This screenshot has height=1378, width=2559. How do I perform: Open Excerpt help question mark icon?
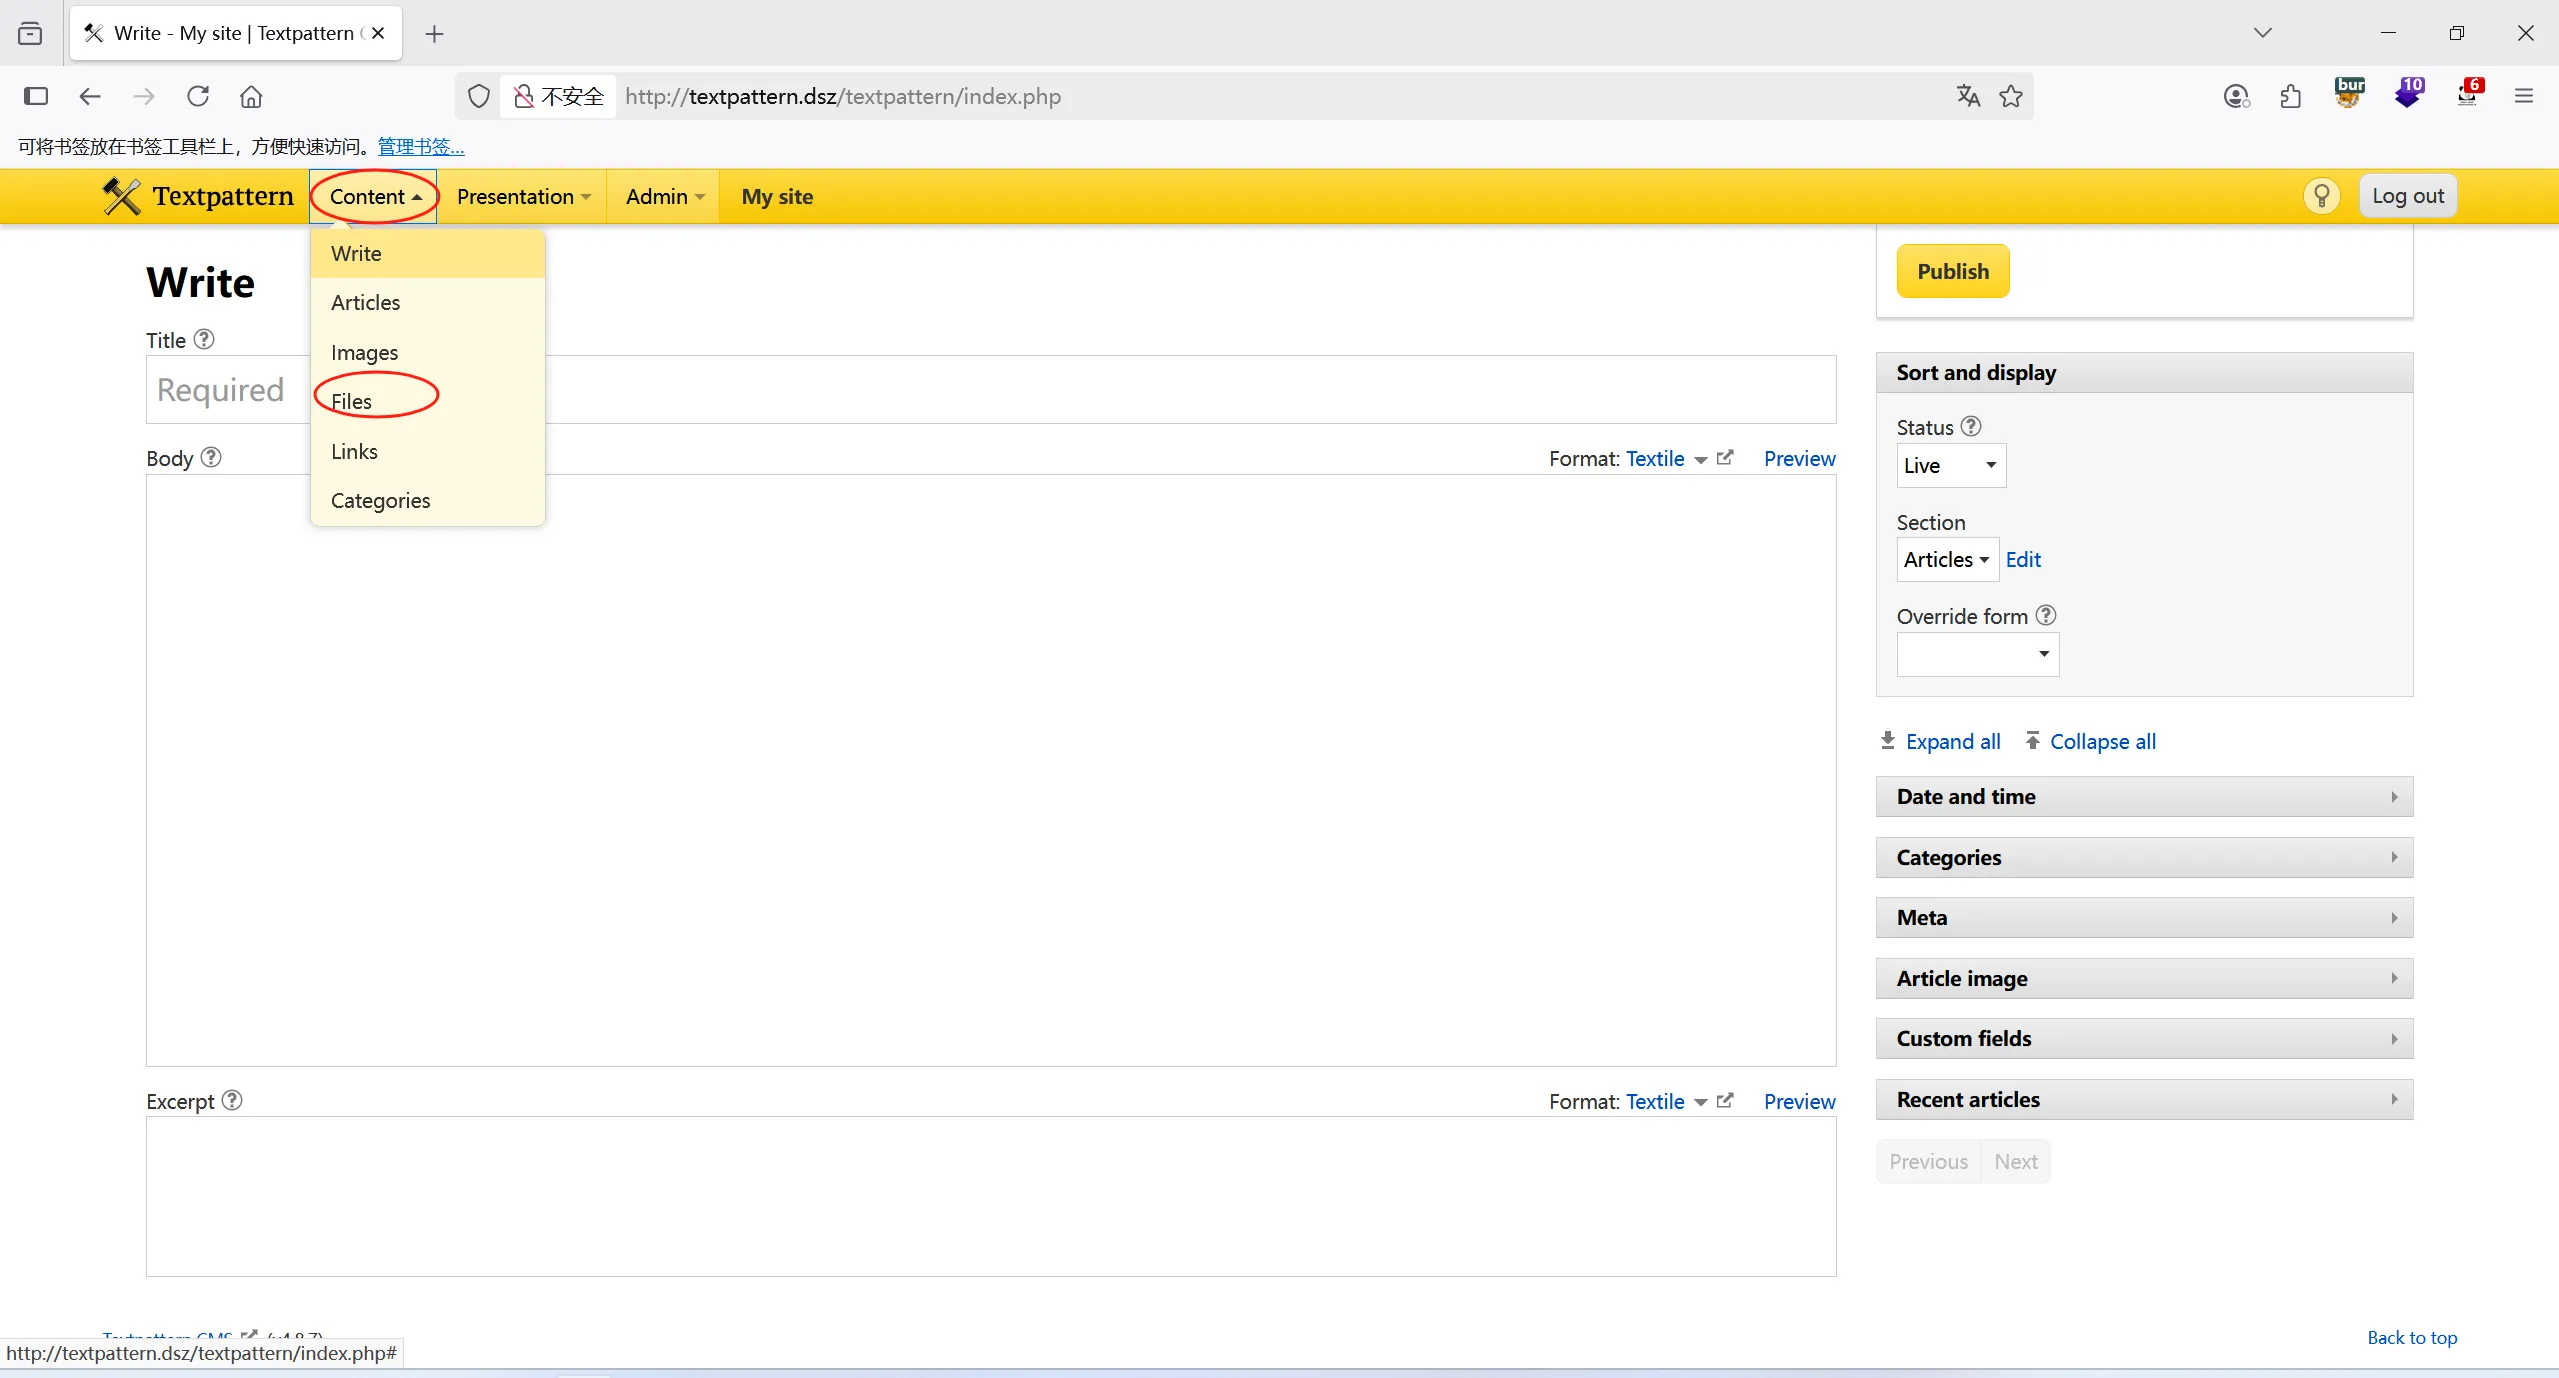(x=232, y=1100)
